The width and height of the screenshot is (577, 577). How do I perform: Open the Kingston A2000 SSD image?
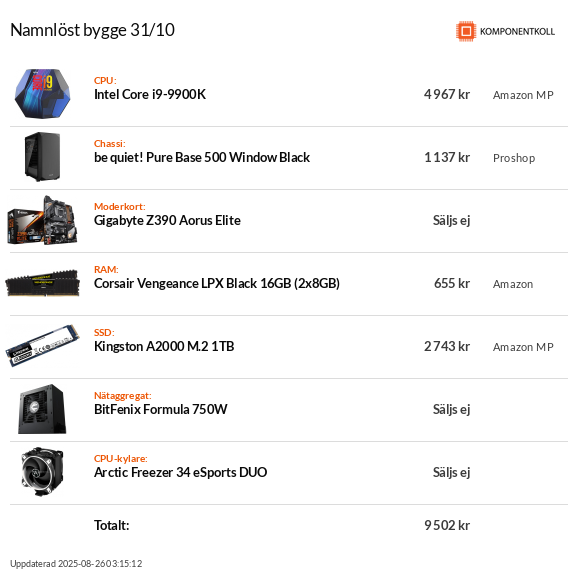(x=42, y=346)
